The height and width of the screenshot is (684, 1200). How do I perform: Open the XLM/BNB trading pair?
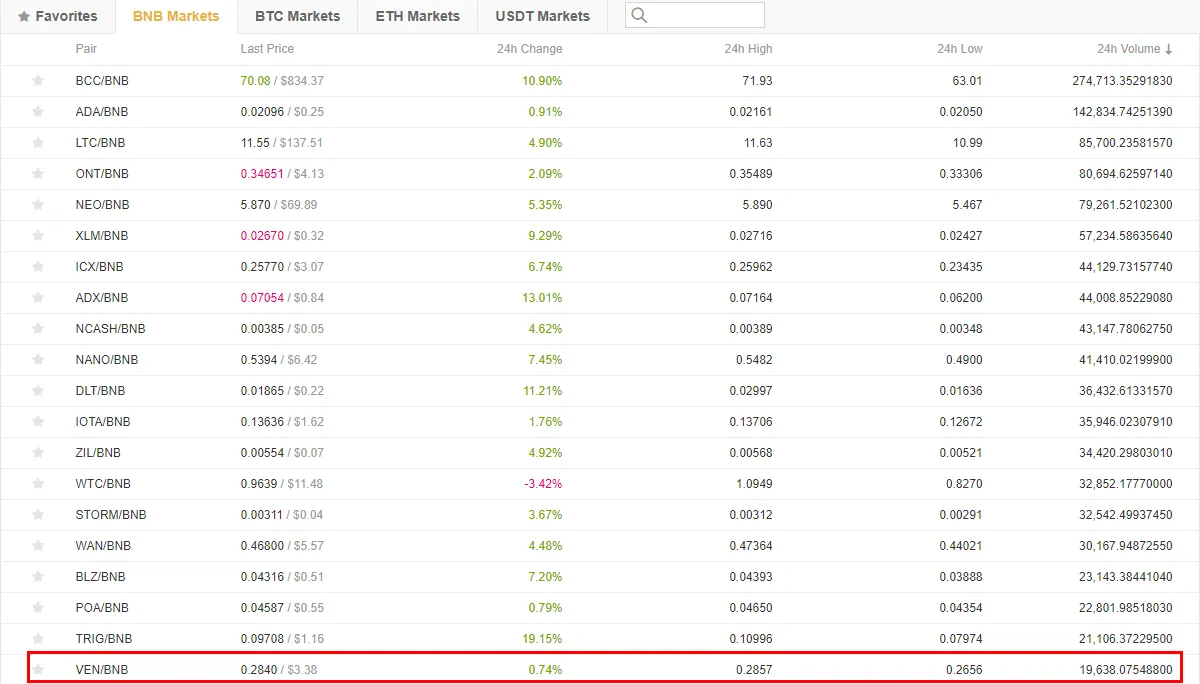pyautogui.click(x=102, y=236)
